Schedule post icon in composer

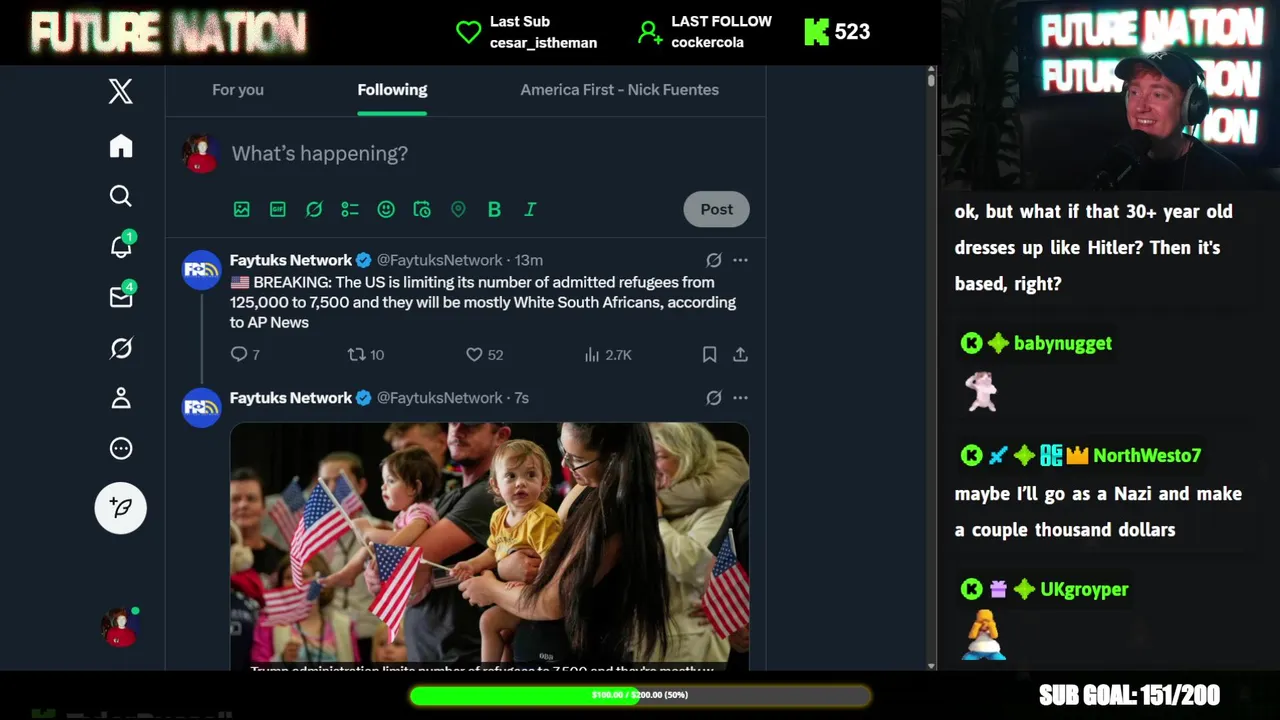(422, 209)
